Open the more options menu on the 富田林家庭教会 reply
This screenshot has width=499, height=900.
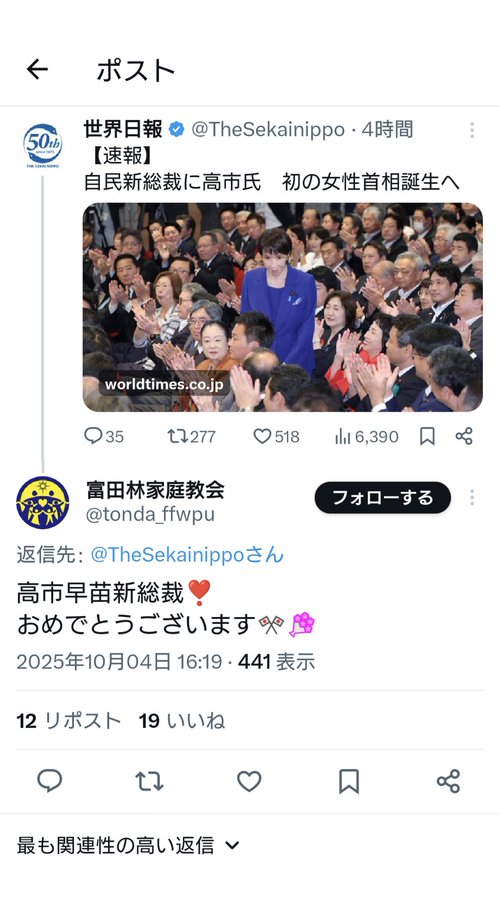click(471, 498)
